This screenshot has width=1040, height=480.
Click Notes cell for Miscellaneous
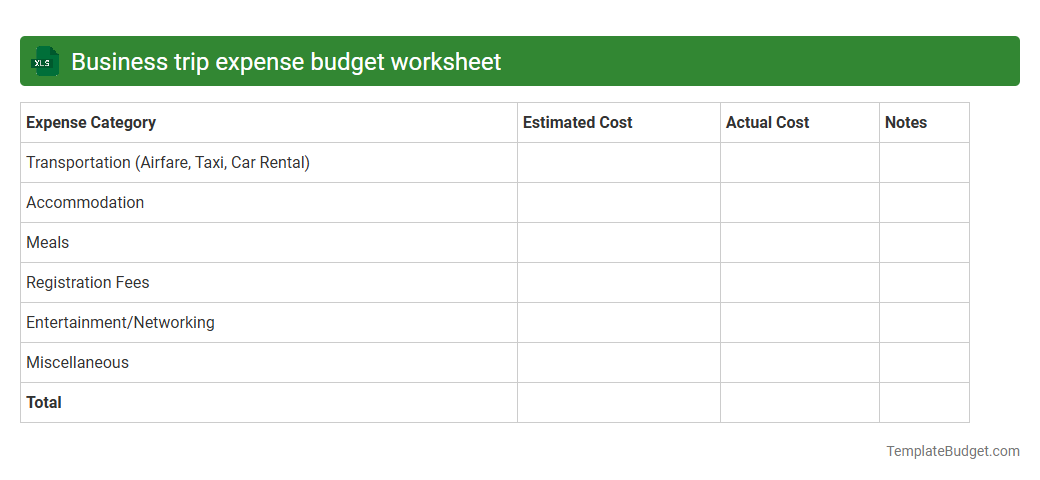tap(925, 363)
